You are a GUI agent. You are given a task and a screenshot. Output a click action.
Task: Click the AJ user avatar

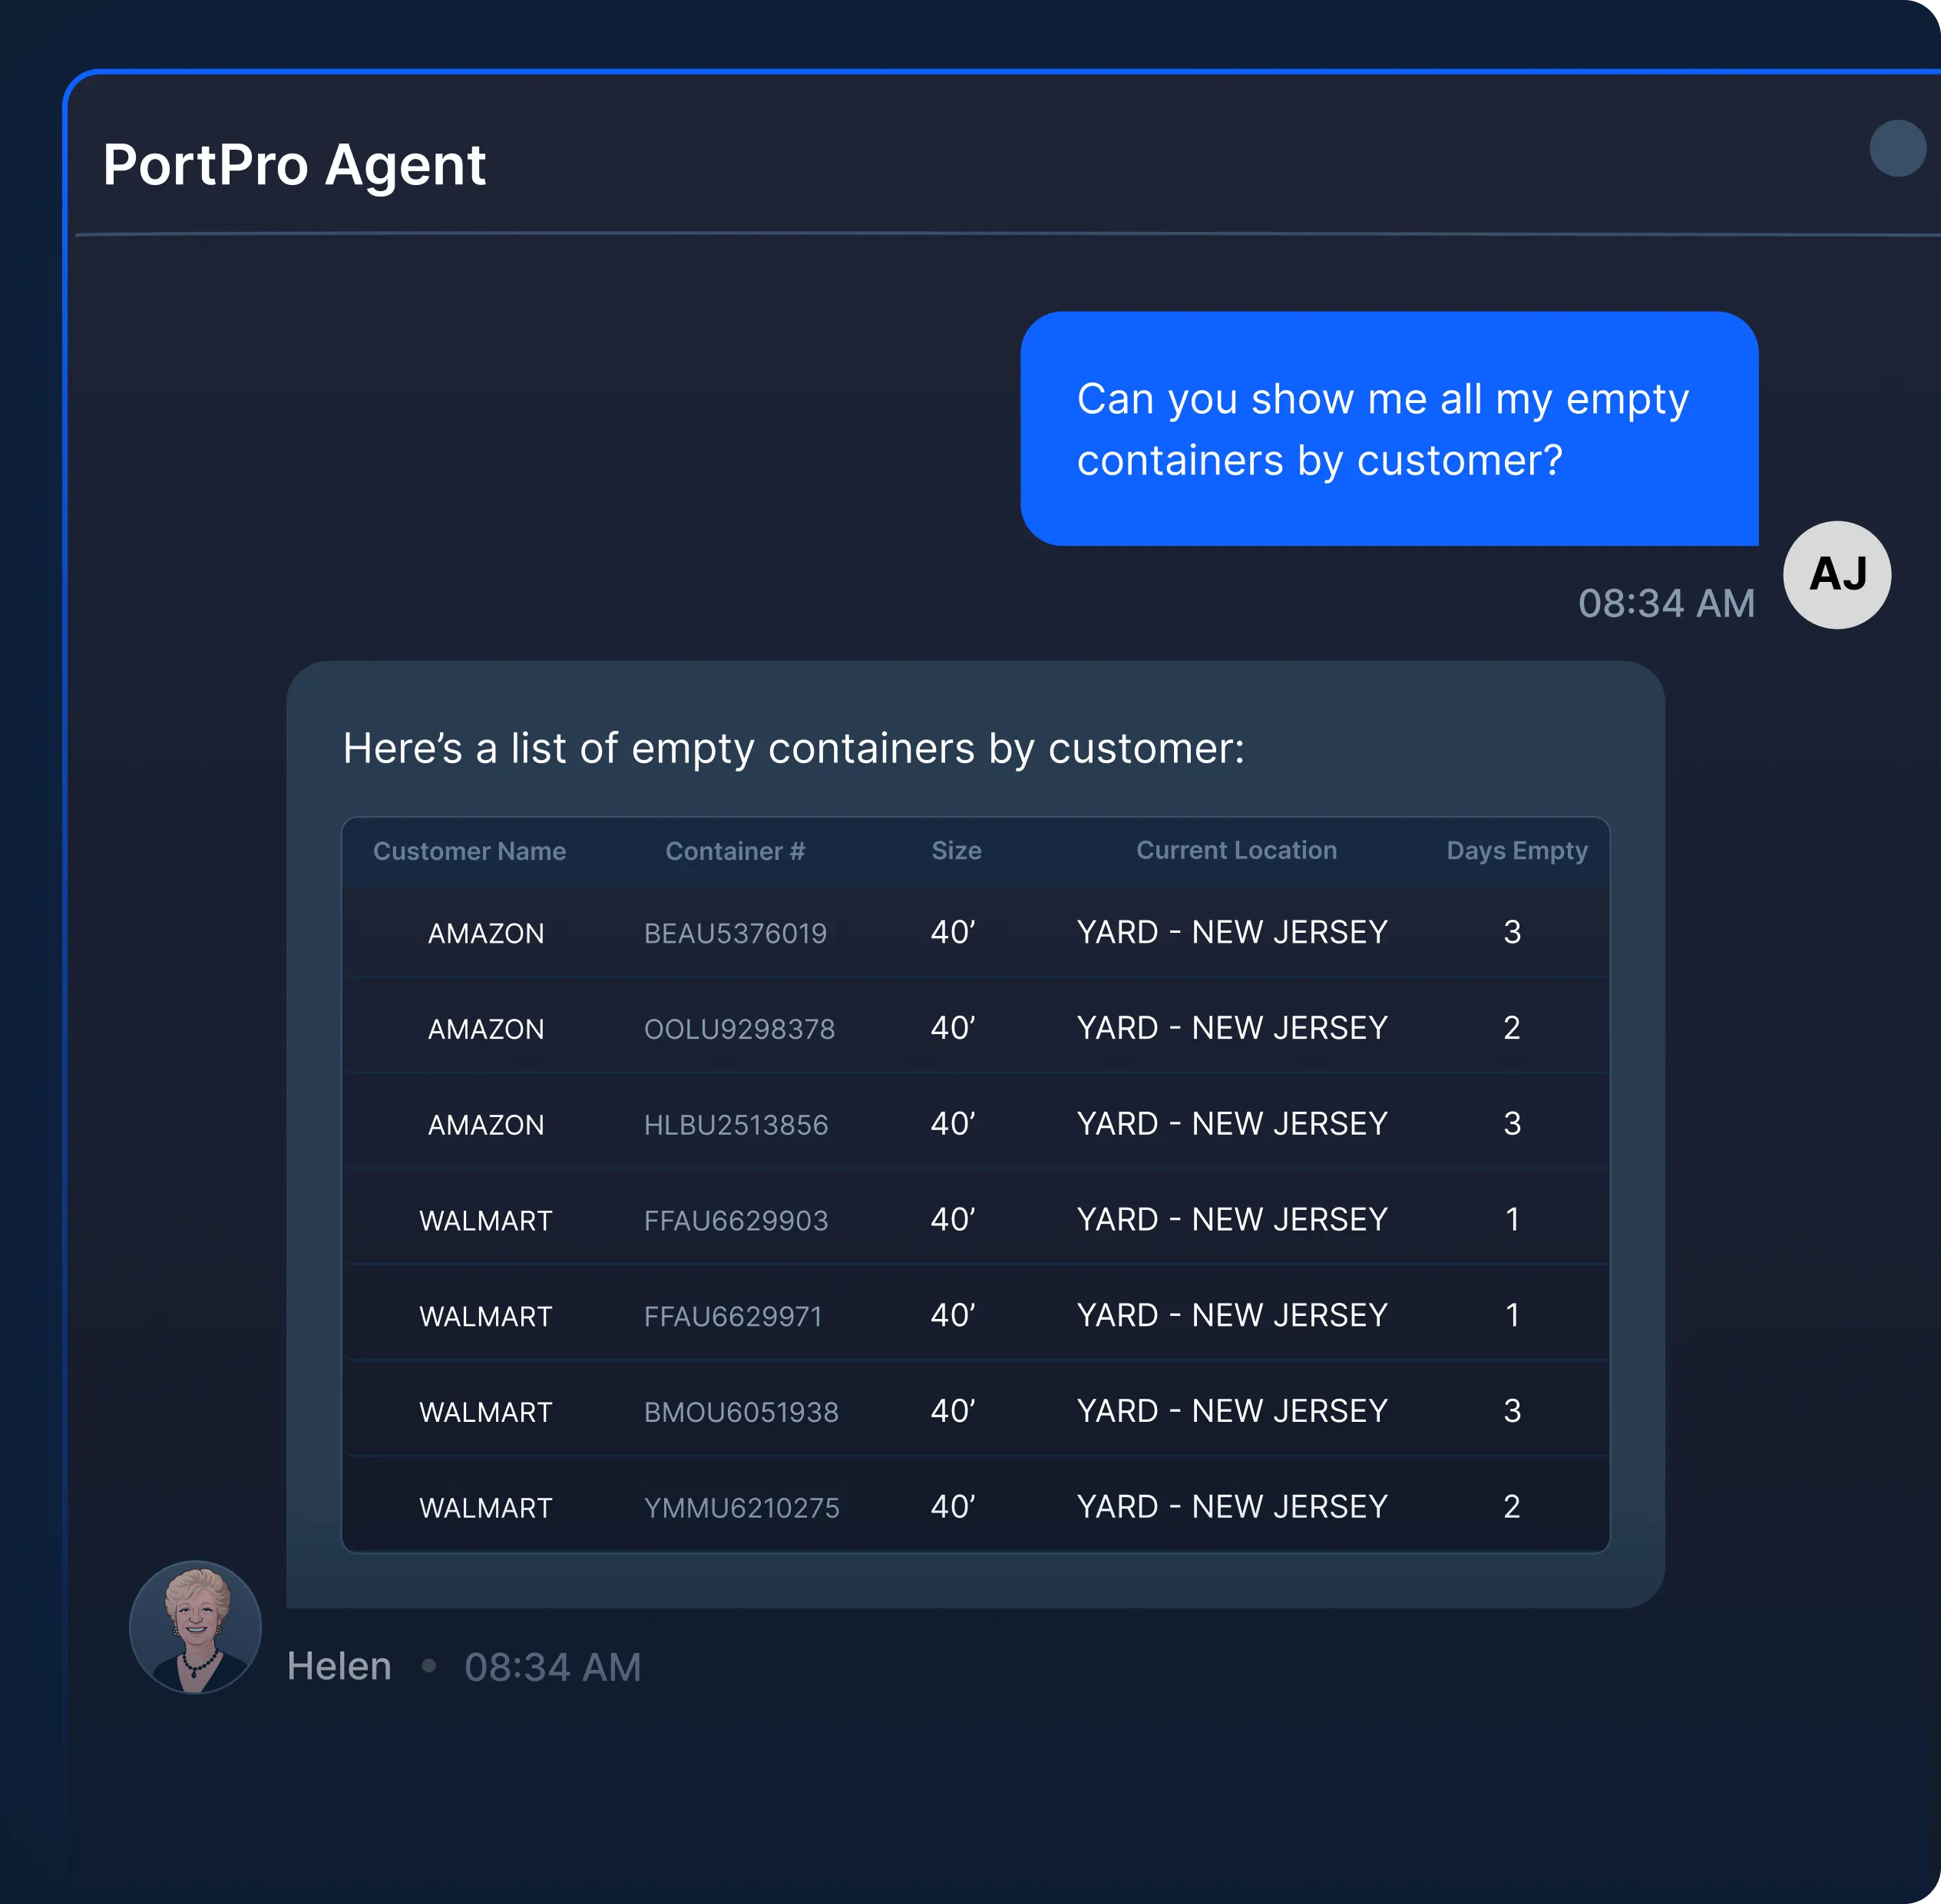point(1836,575)
